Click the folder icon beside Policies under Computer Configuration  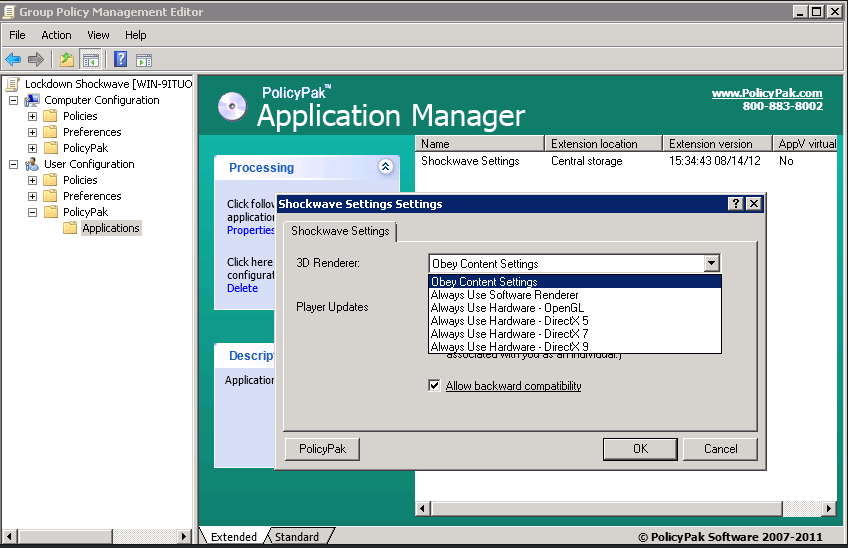(x=50, y=116)
